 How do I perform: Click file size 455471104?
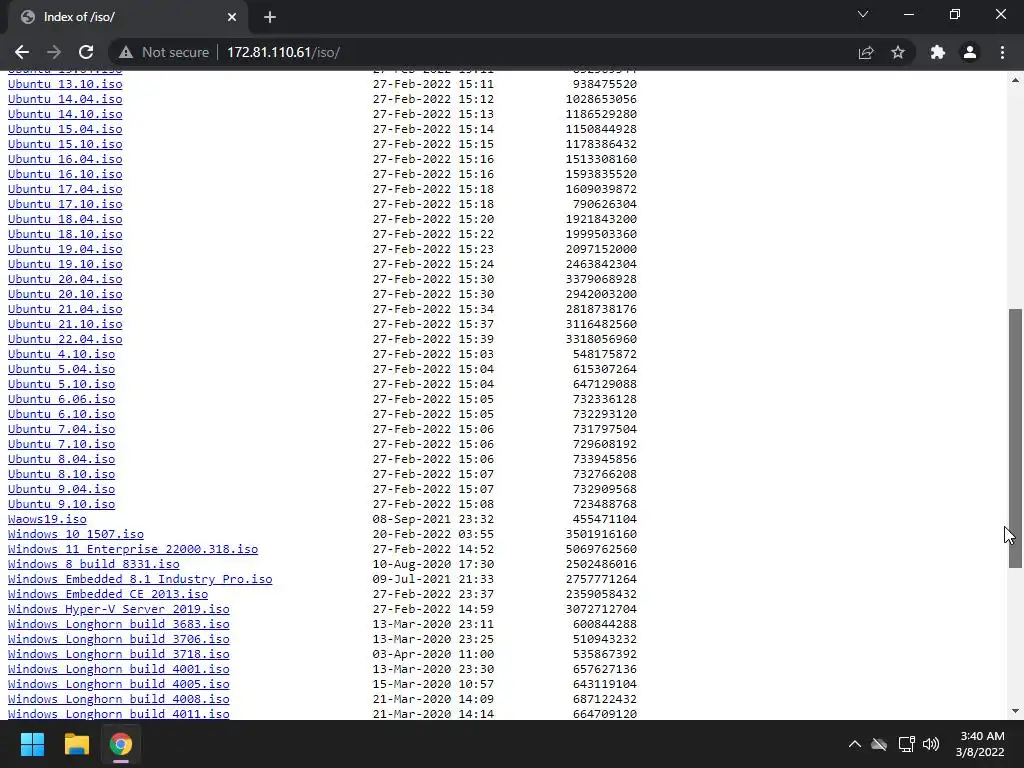(x=605, y=520)
